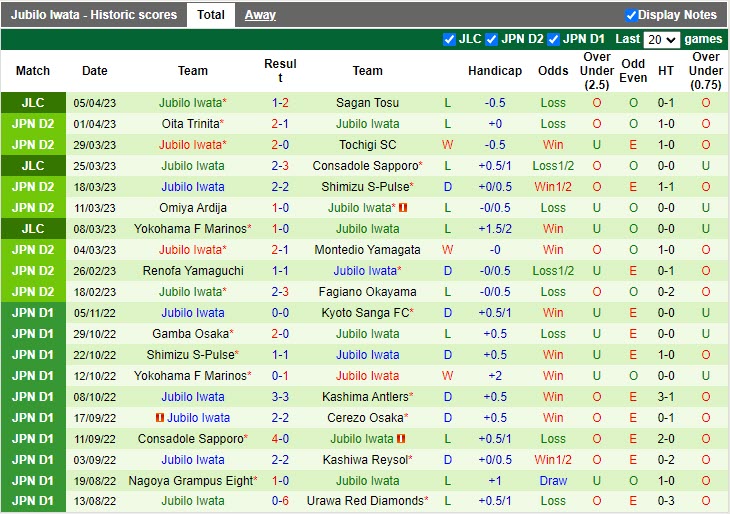Click the +1 handicap in the Nagoya Grampus row
The height and width of the screenshot is (514, 730).
tap(495, 481)
